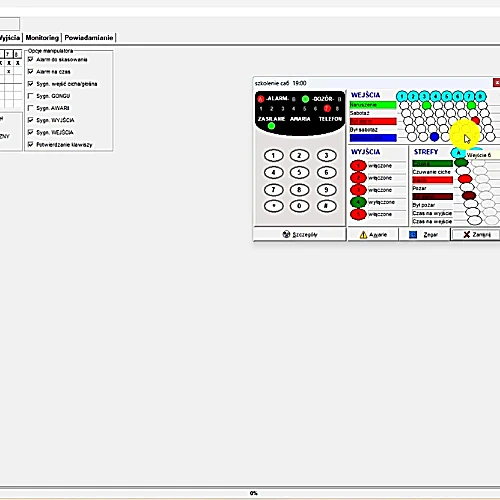Toggle Sygn. WYJŚCIA checkbox

click(31, 120)
